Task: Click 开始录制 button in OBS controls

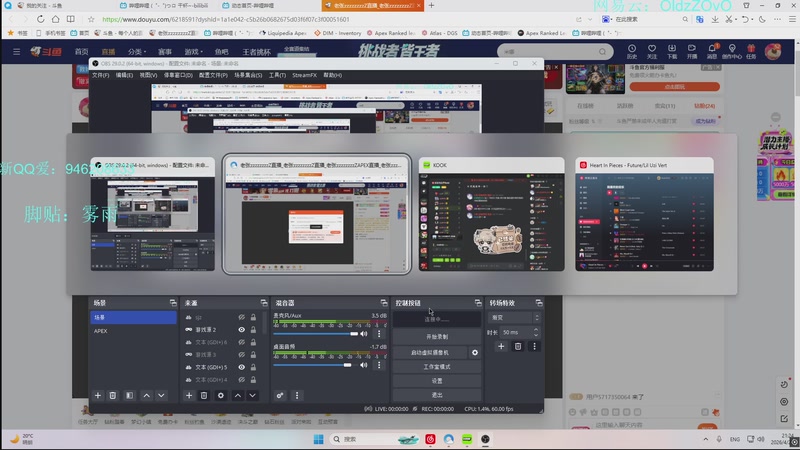Action: pyautogui.click(x=437, y=337)
